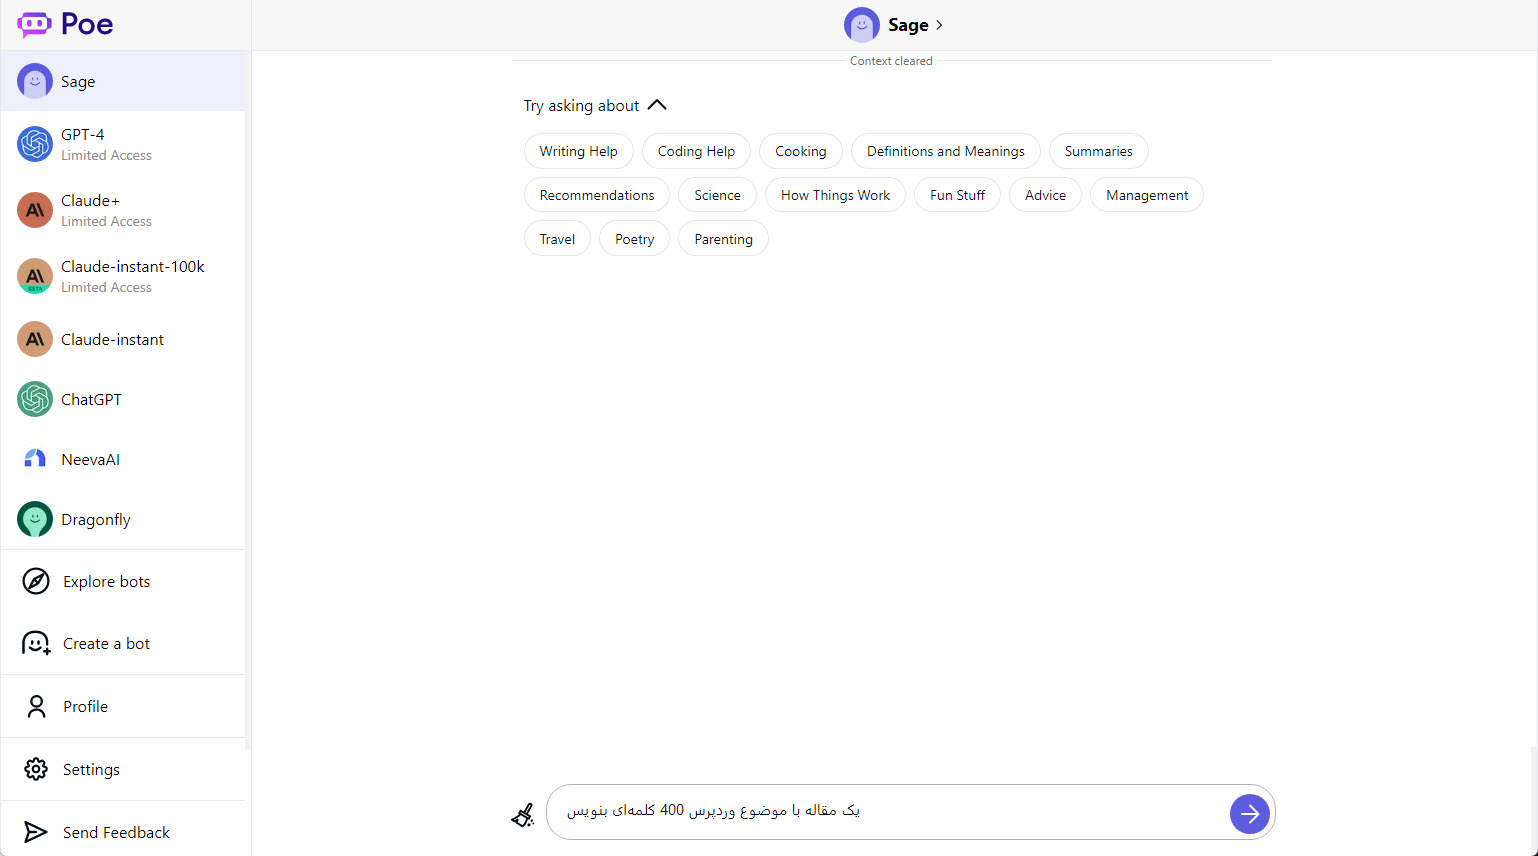Click the Create a bot icon
Image resolution: width=1538 pixels, height=856 pixels.
pos(36,643)
